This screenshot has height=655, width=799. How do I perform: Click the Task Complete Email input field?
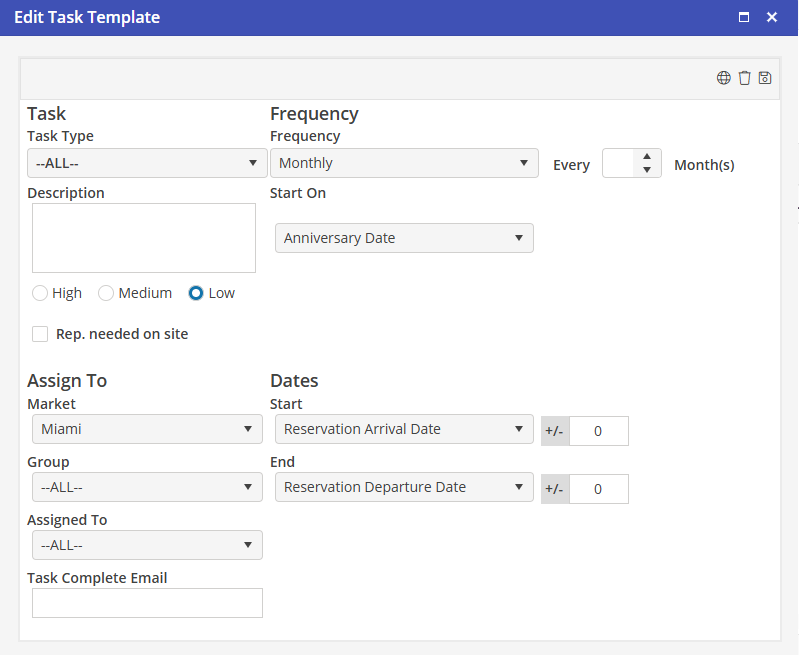pyautogui.click(x=147, y=603)
